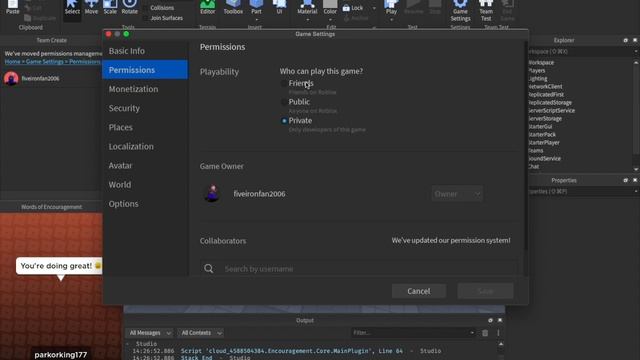Click the Explorer scrollbar down arrow
The width and height of the screenshot is (640, 360).
point(636,169)
